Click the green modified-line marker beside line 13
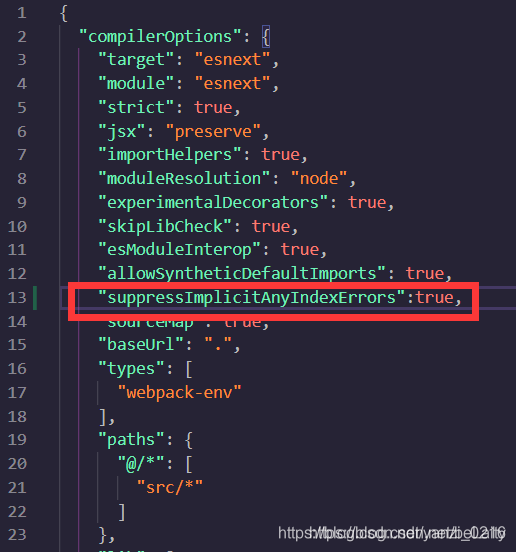 [35, 298]
